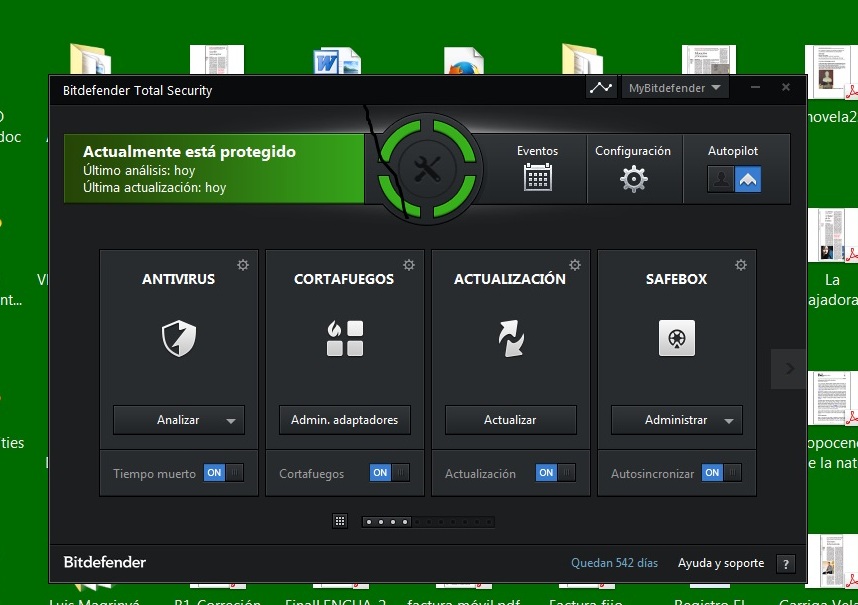Click the central wrench and screwdriver tools icon

(427, 168)
